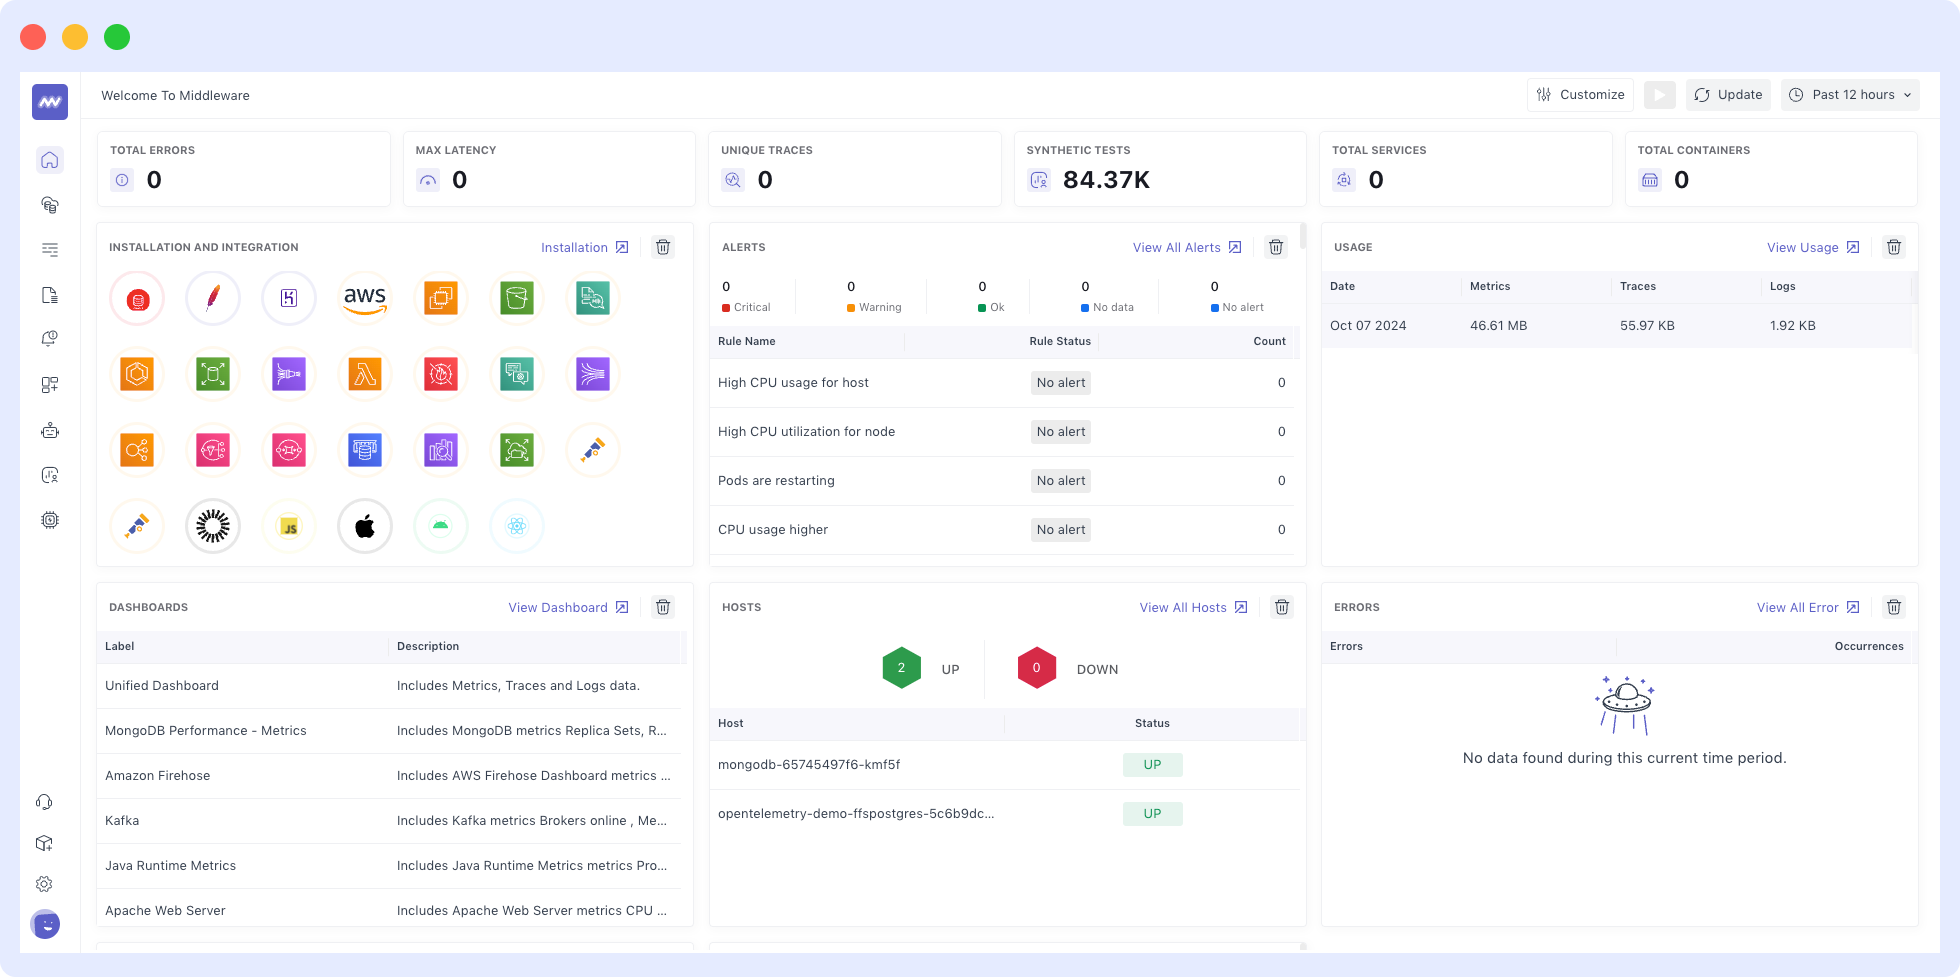The height and width of the screenshot is (977, 1960).
Task: Select the JavaScript integration icon
Action: tap(289, 526)
